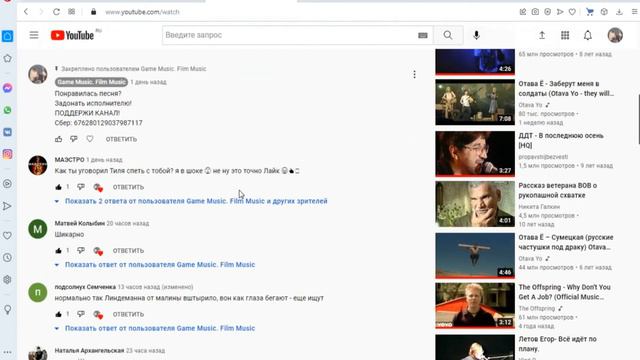The height and width of the screenshot is (360, 640).
Task: Go back in browser history
Action: [x=26, y=12]
